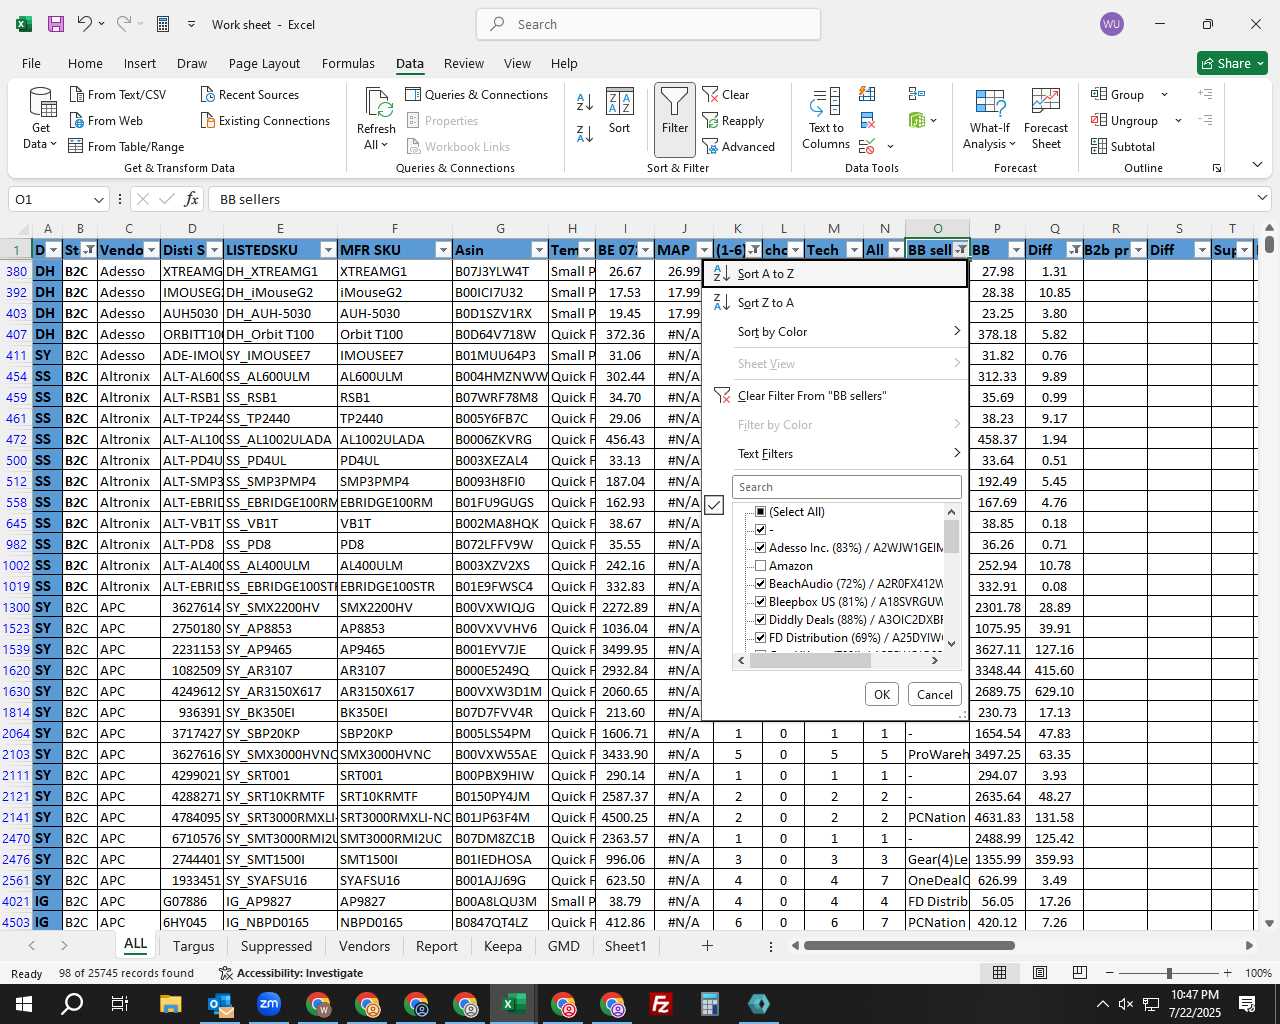Uncheck the '-' filter item
Viewport: 1280px width, 1024px height.
760,529
